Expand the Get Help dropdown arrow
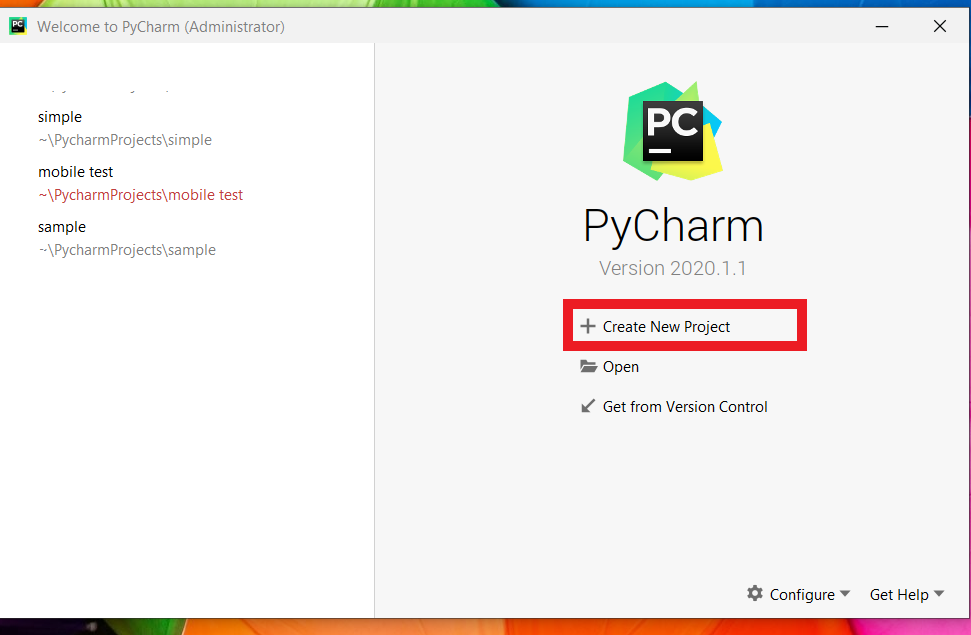 point(938,594)
